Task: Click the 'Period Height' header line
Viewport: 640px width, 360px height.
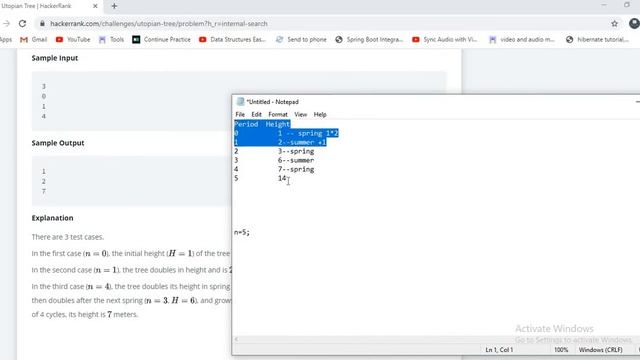Action: click(262, 124)
